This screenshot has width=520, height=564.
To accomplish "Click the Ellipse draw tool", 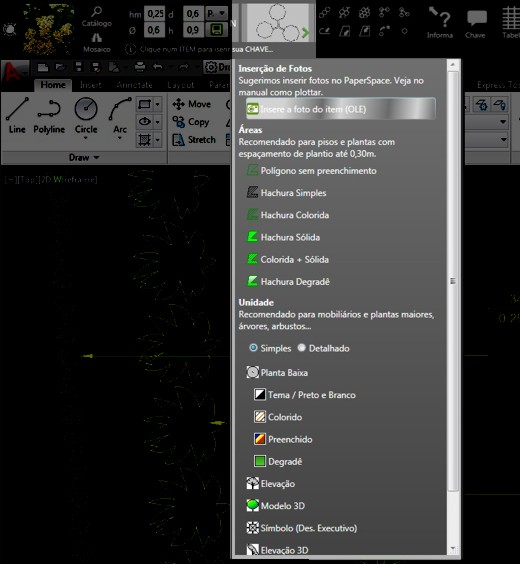I will coord(145,122).
